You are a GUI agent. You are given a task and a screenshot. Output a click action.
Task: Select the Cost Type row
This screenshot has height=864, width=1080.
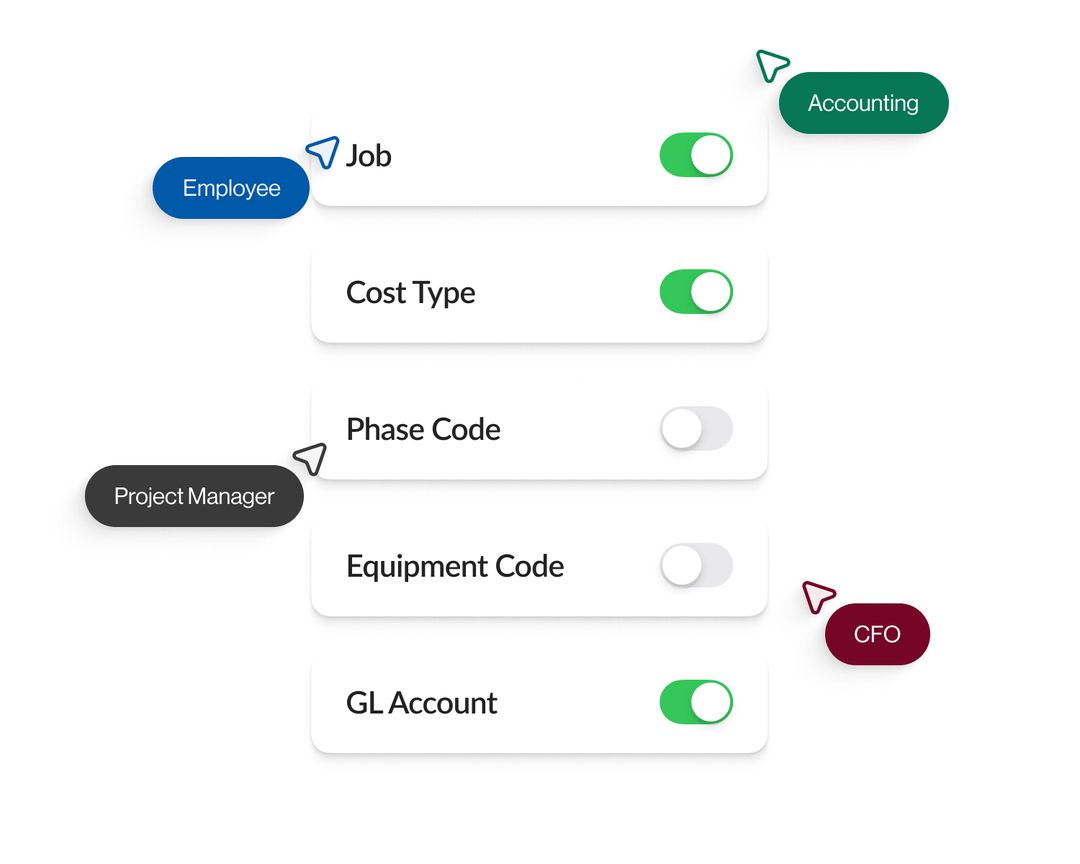point(539,292)
